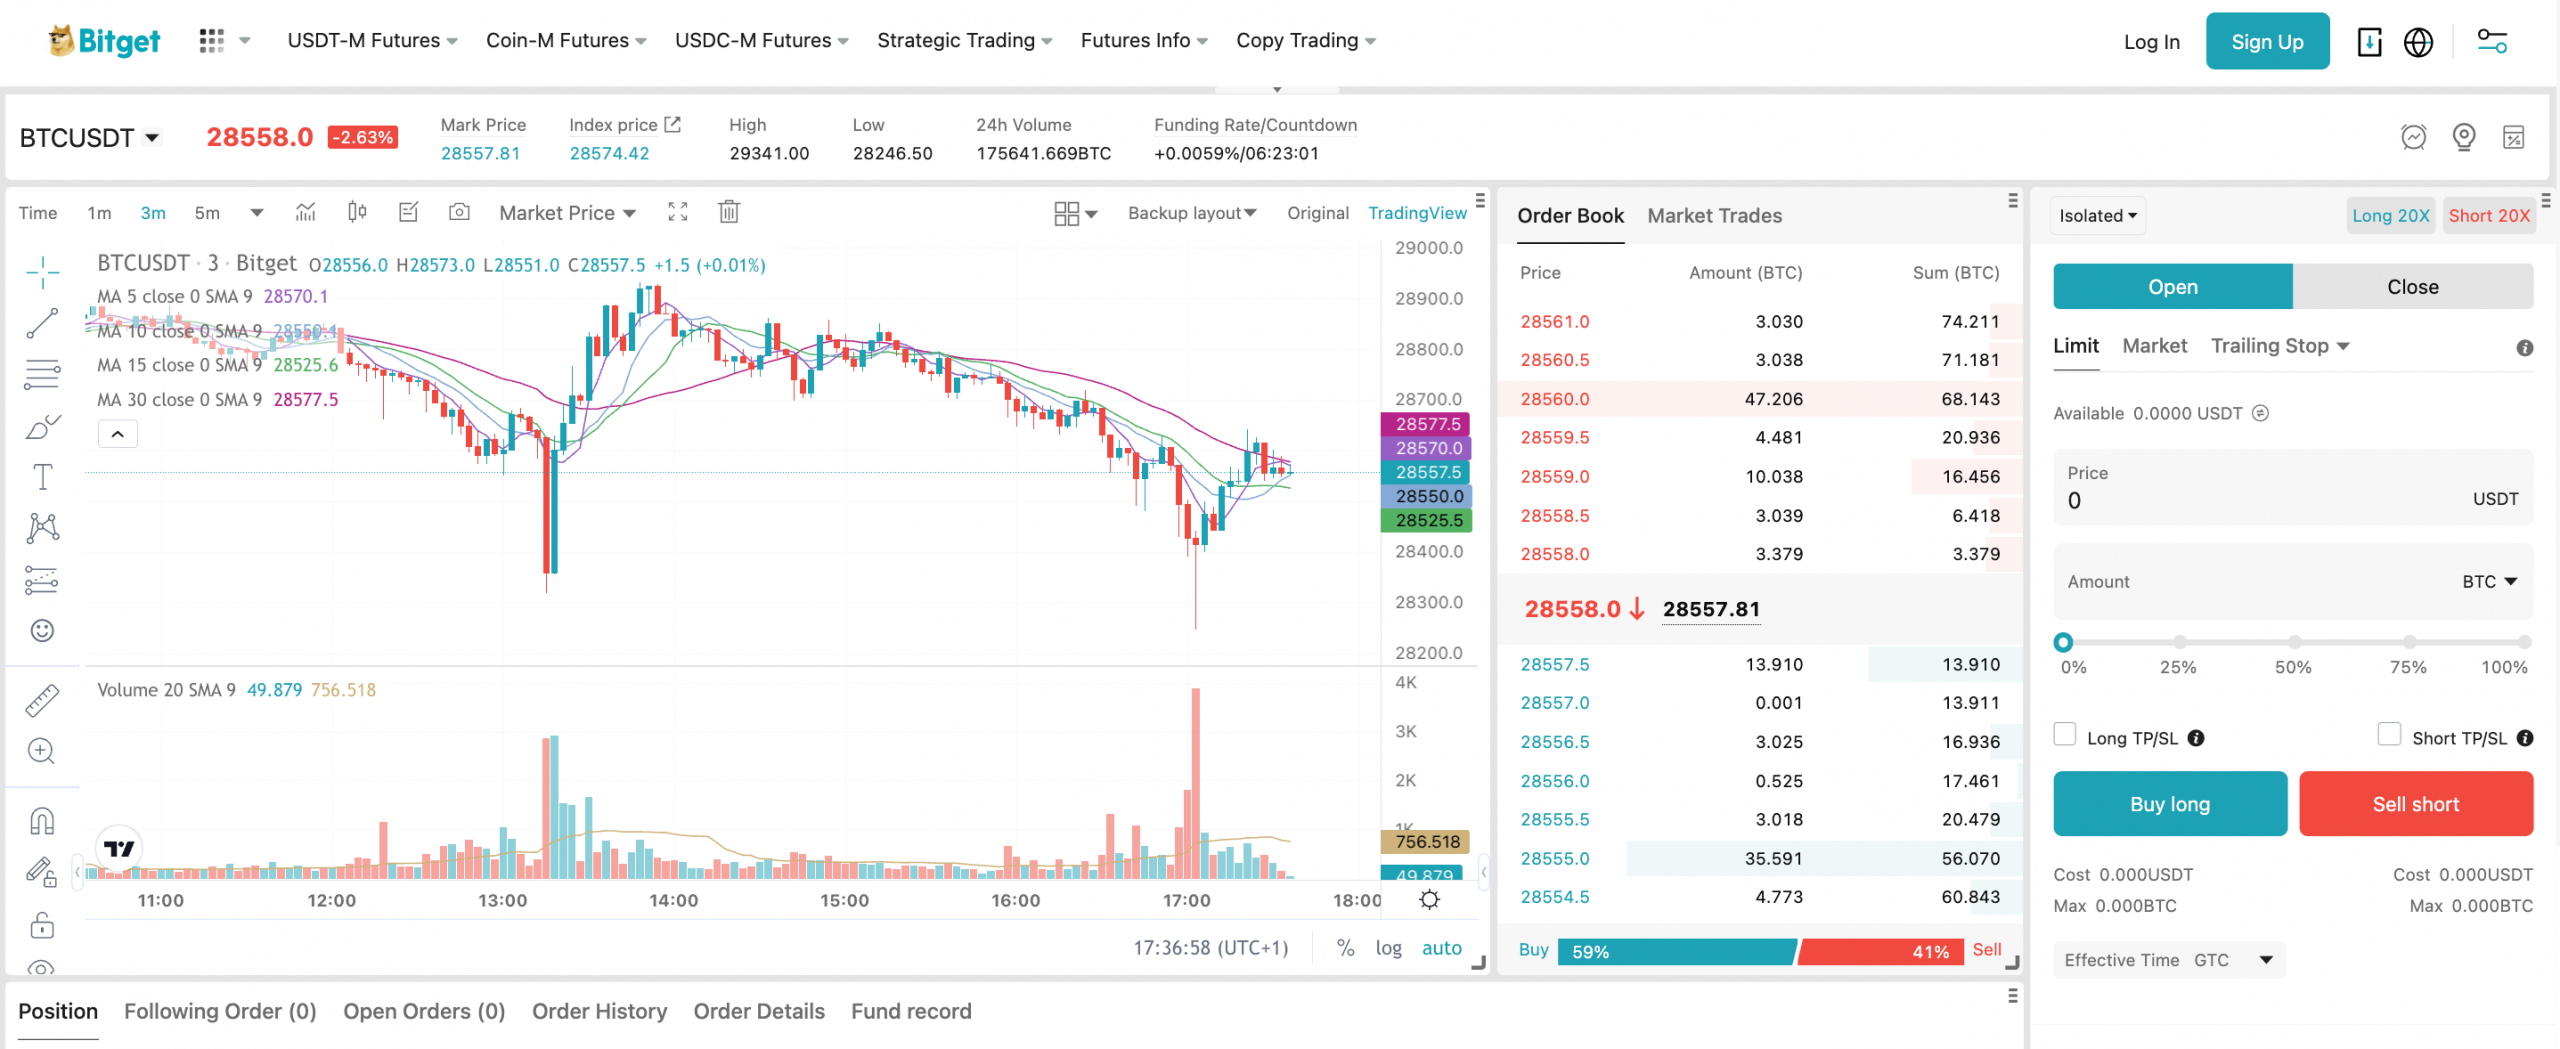Select the trend line drawing tool
Viewport: 2560px width, 1049px height.
coord(42,323)
